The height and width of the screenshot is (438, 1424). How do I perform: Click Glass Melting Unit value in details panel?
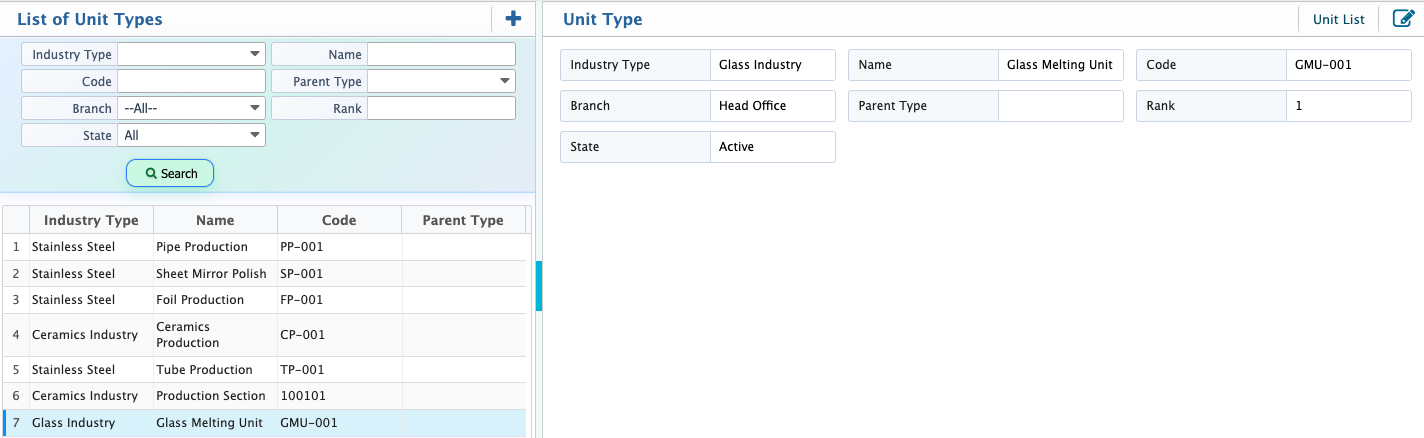[x=1060, y=65]
